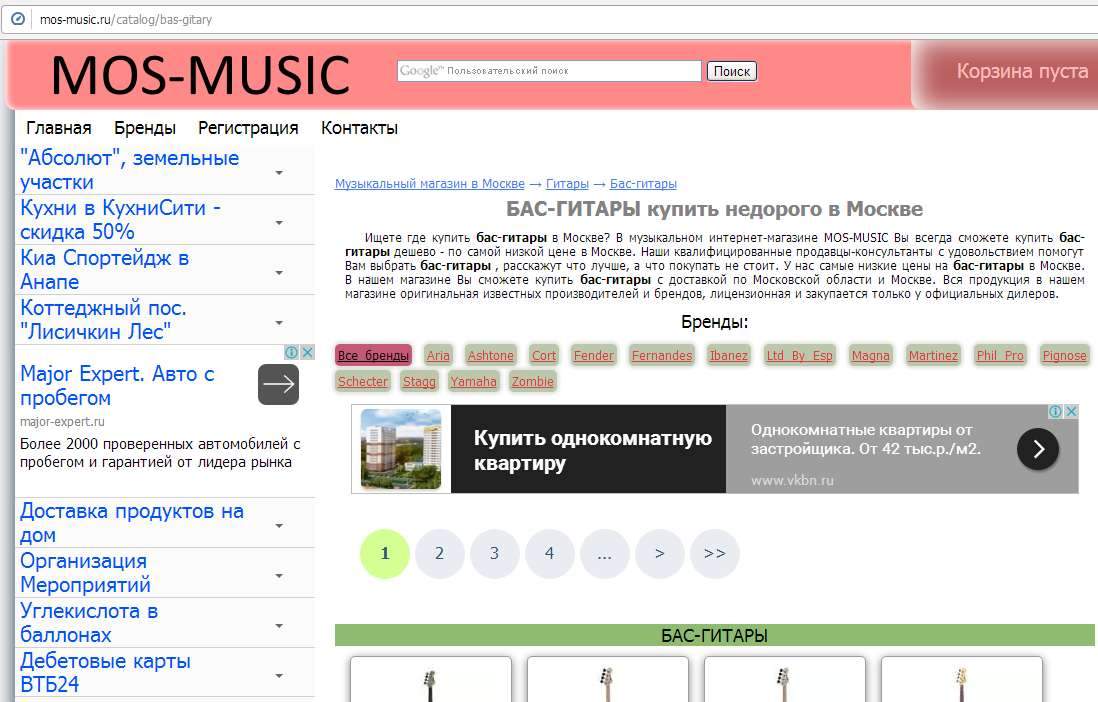The image size is (1098, 702).
Task: Open Доставка продуктов на дом ad
Action: 132,523
